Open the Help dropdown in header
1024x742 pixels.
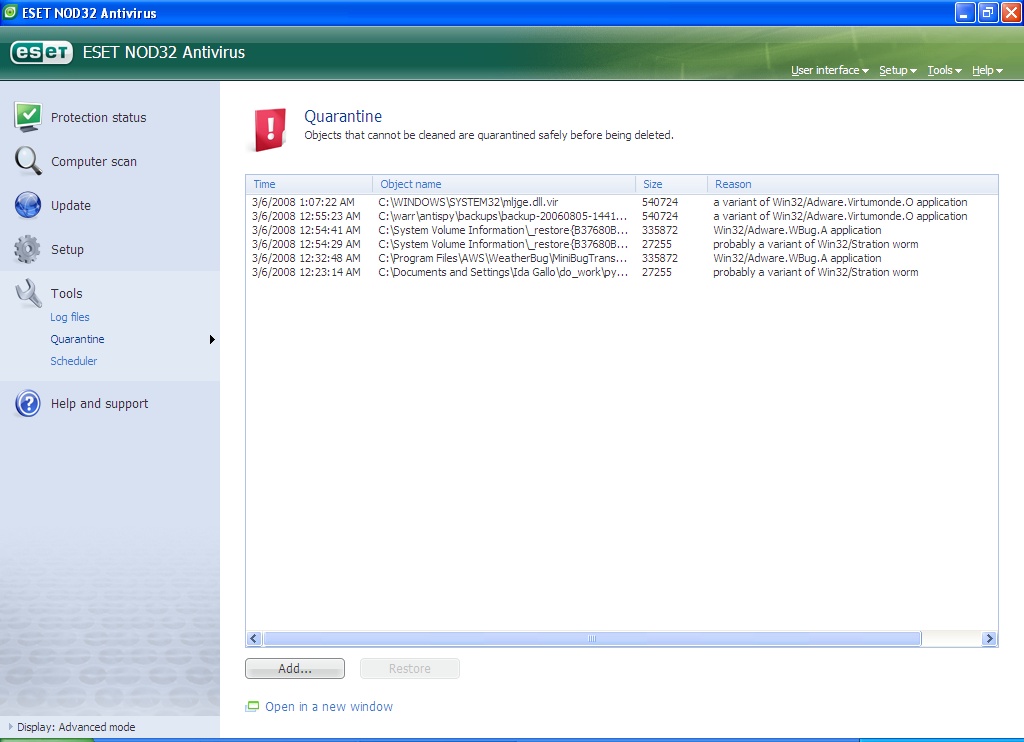[x=987, y=71]
